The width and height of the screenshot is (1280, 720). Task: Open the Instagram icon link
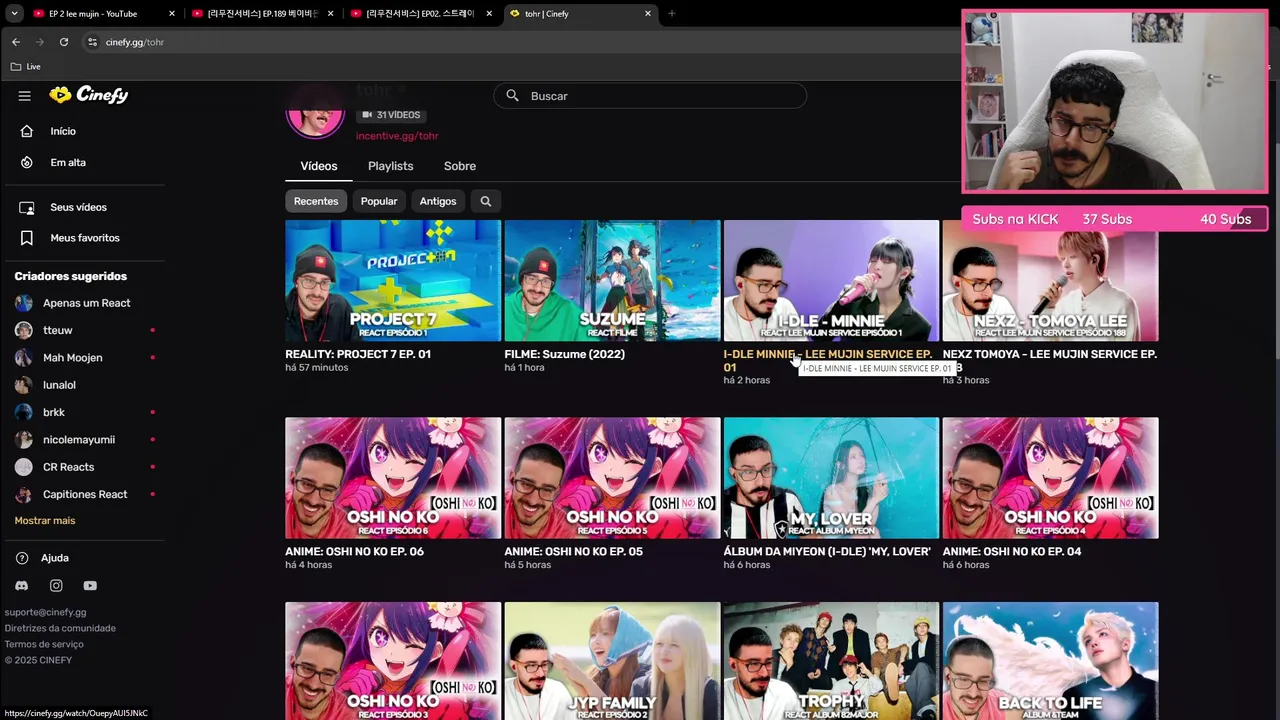pos(56,586)
